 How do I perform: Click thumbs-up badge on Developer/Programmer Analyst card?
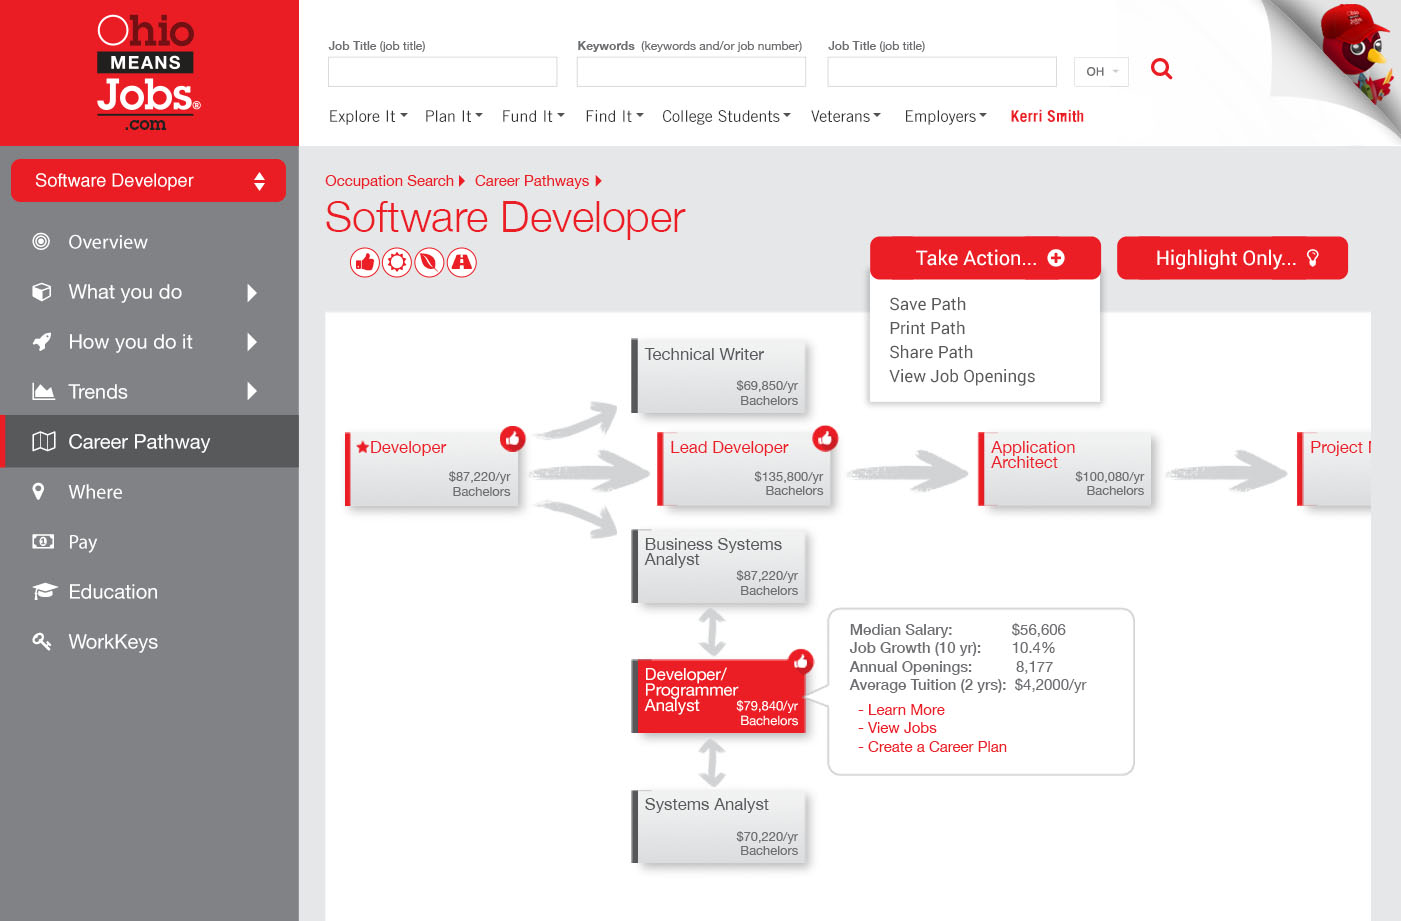coord(801,661)
